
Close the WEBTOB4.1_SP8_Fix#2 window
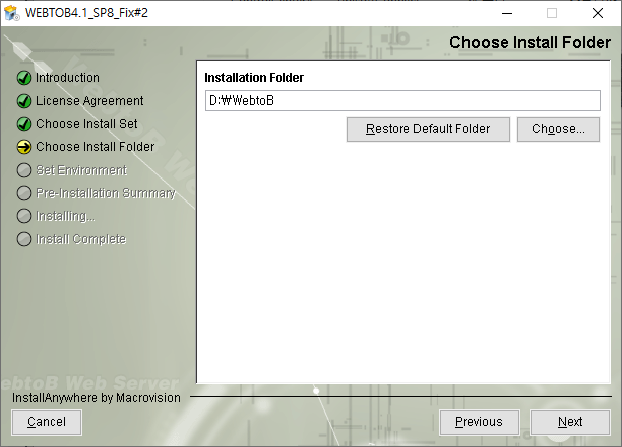coord(598,13)
